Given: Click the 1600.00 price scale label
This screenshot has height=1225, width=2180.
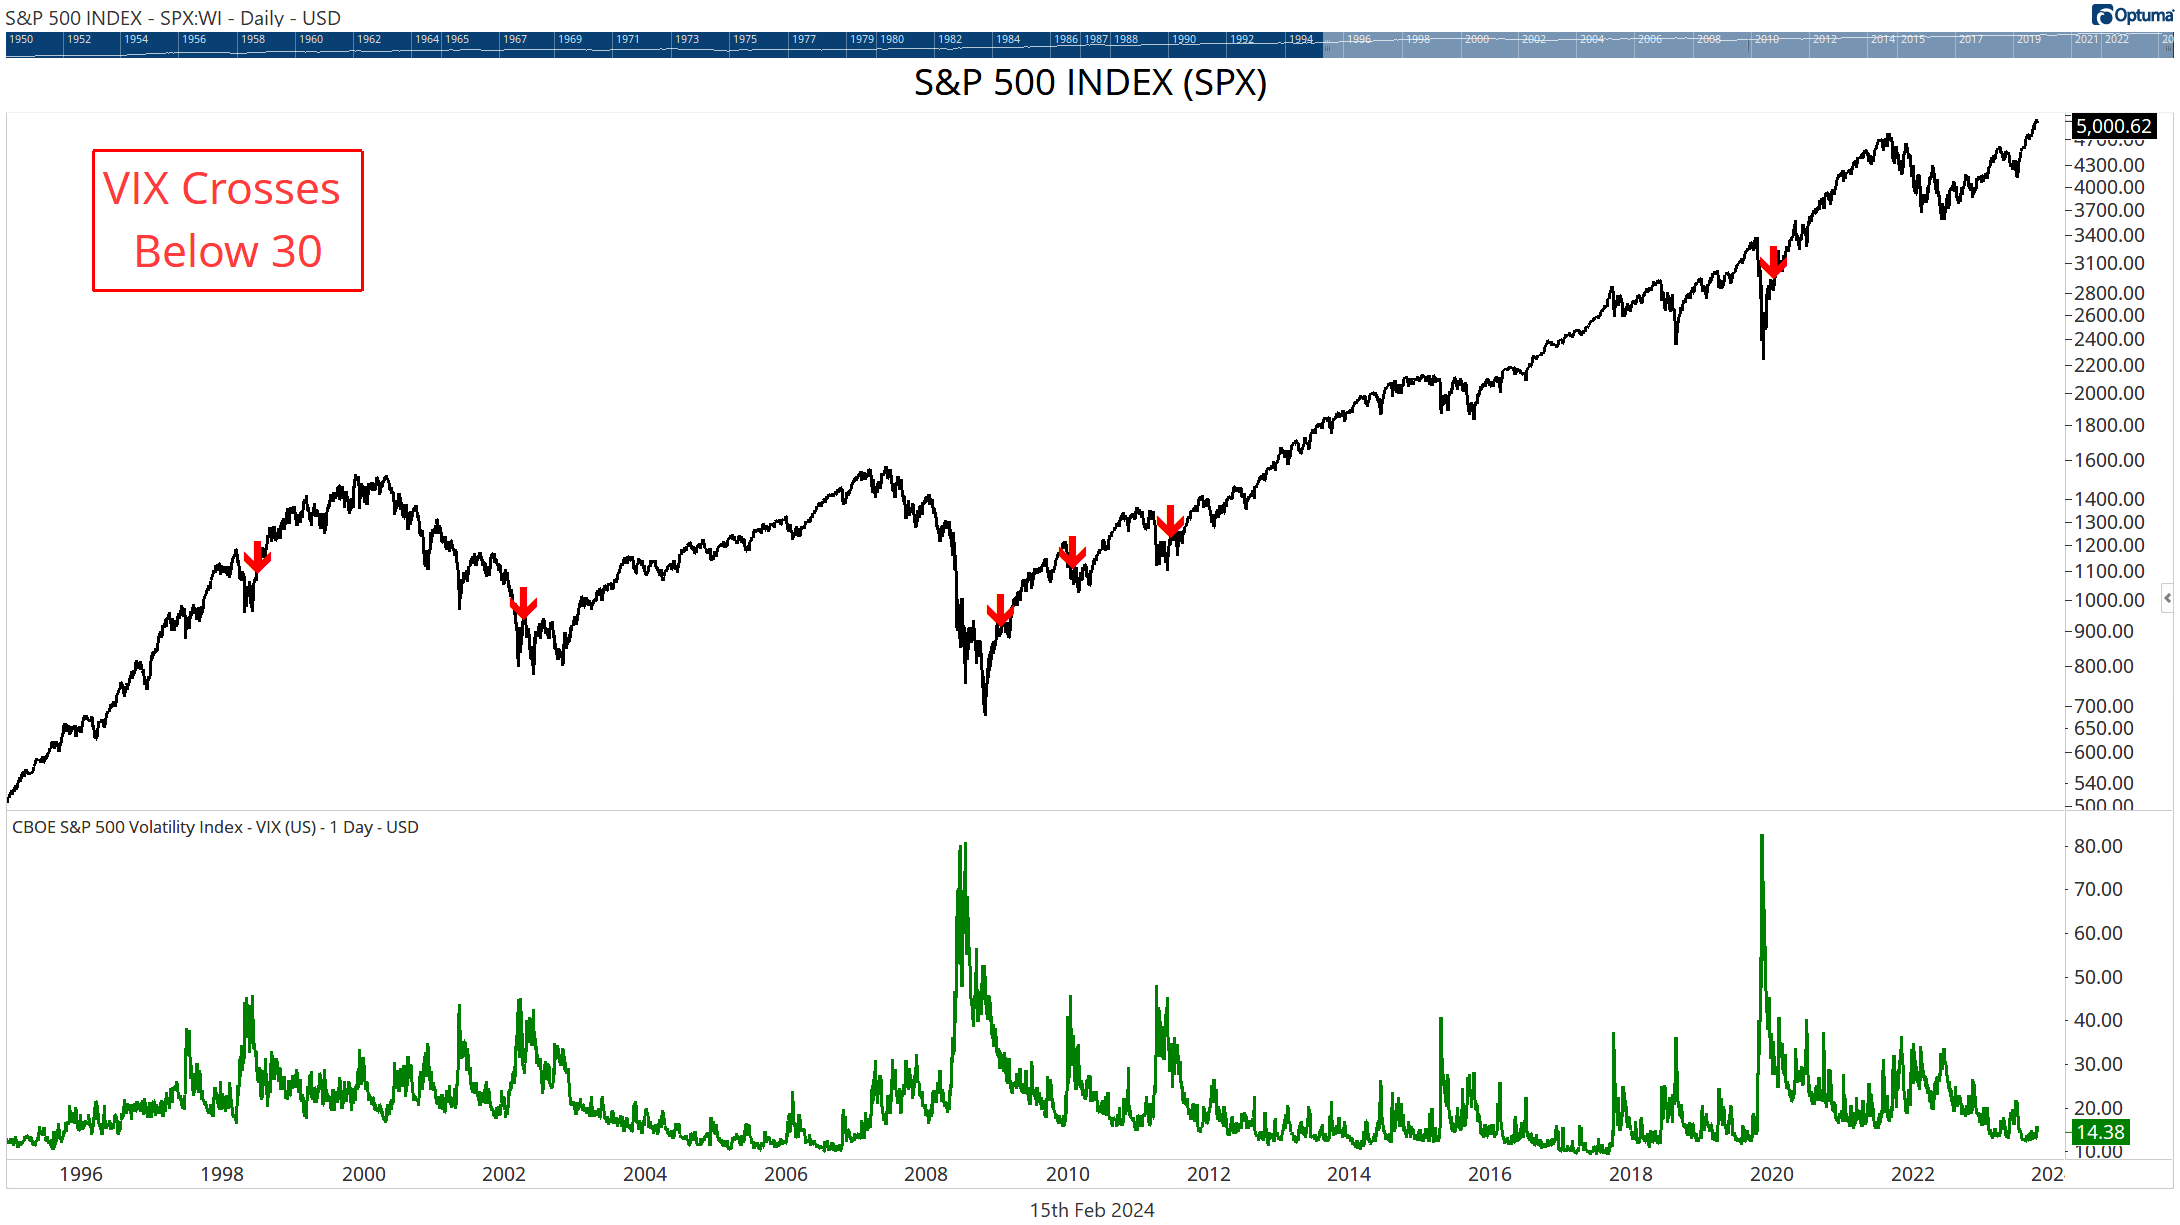Looking at the screenshot, I should pos(2109,460).
